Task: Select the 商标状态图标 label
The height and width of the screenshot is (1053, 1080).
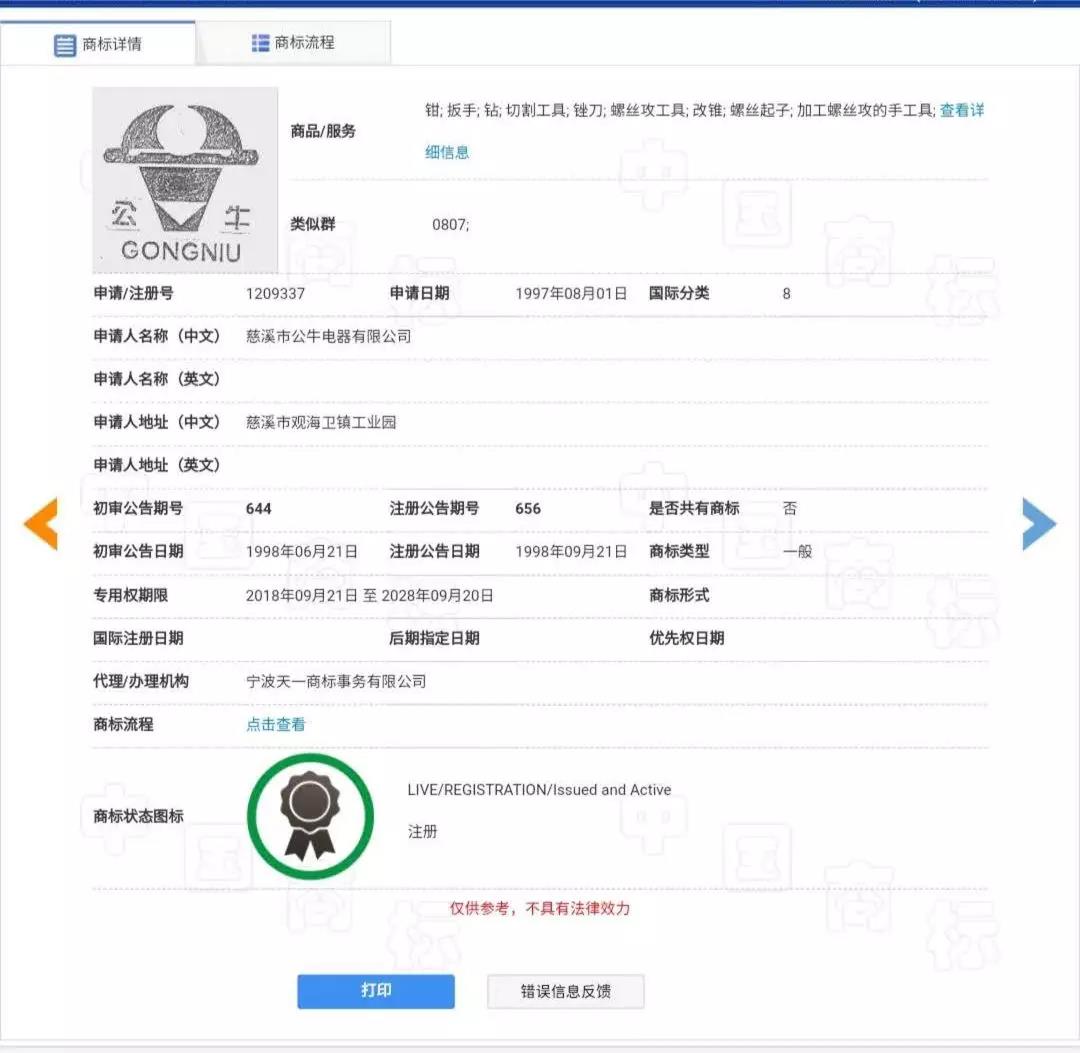Action: click(138, 816)
